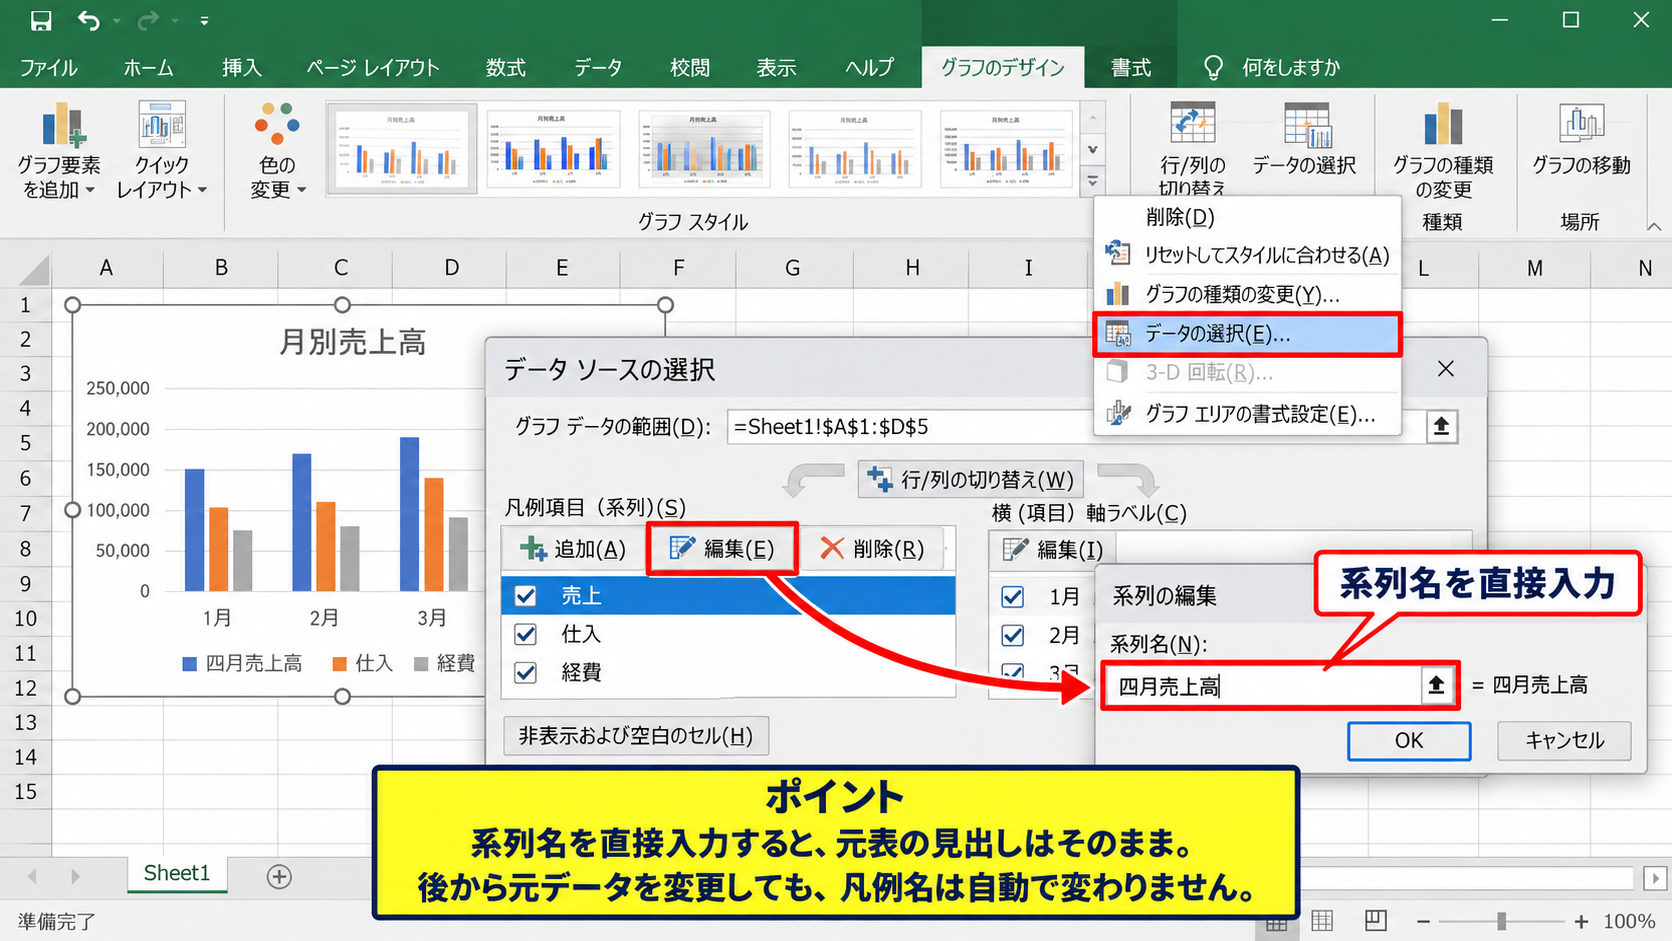Click データの選択 ribbon button
Image resolution: width=1672 pixels, height=941 pixels.
click(1305, 140)
